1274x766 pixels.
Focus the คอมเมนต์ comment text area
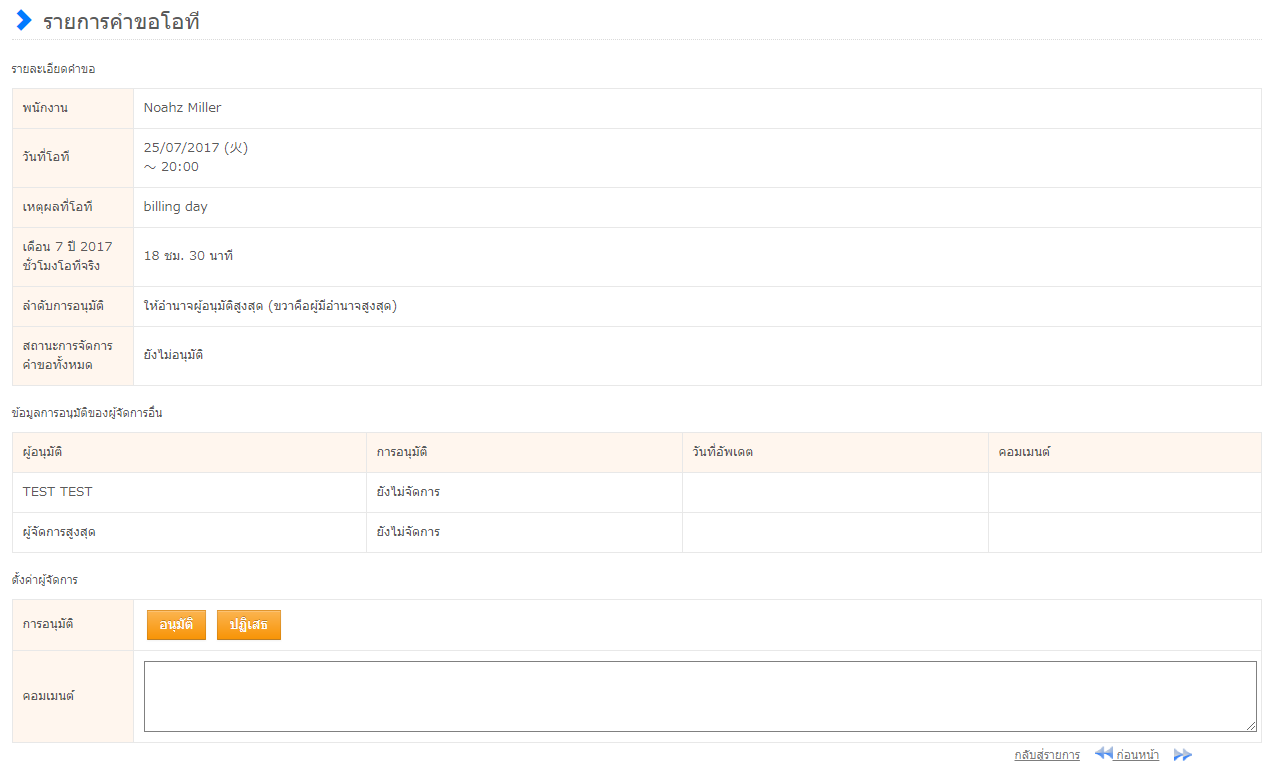[698, 696]
